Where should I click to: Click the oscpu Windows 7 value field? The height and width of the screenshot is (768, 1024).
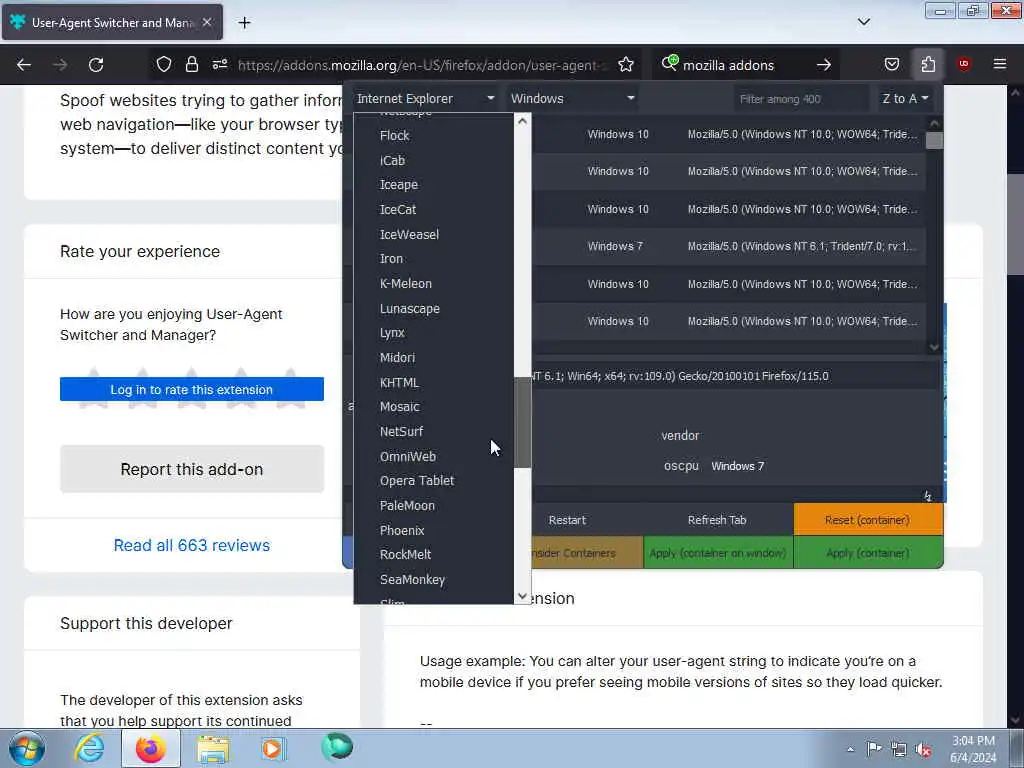click(x=822, y=466)
